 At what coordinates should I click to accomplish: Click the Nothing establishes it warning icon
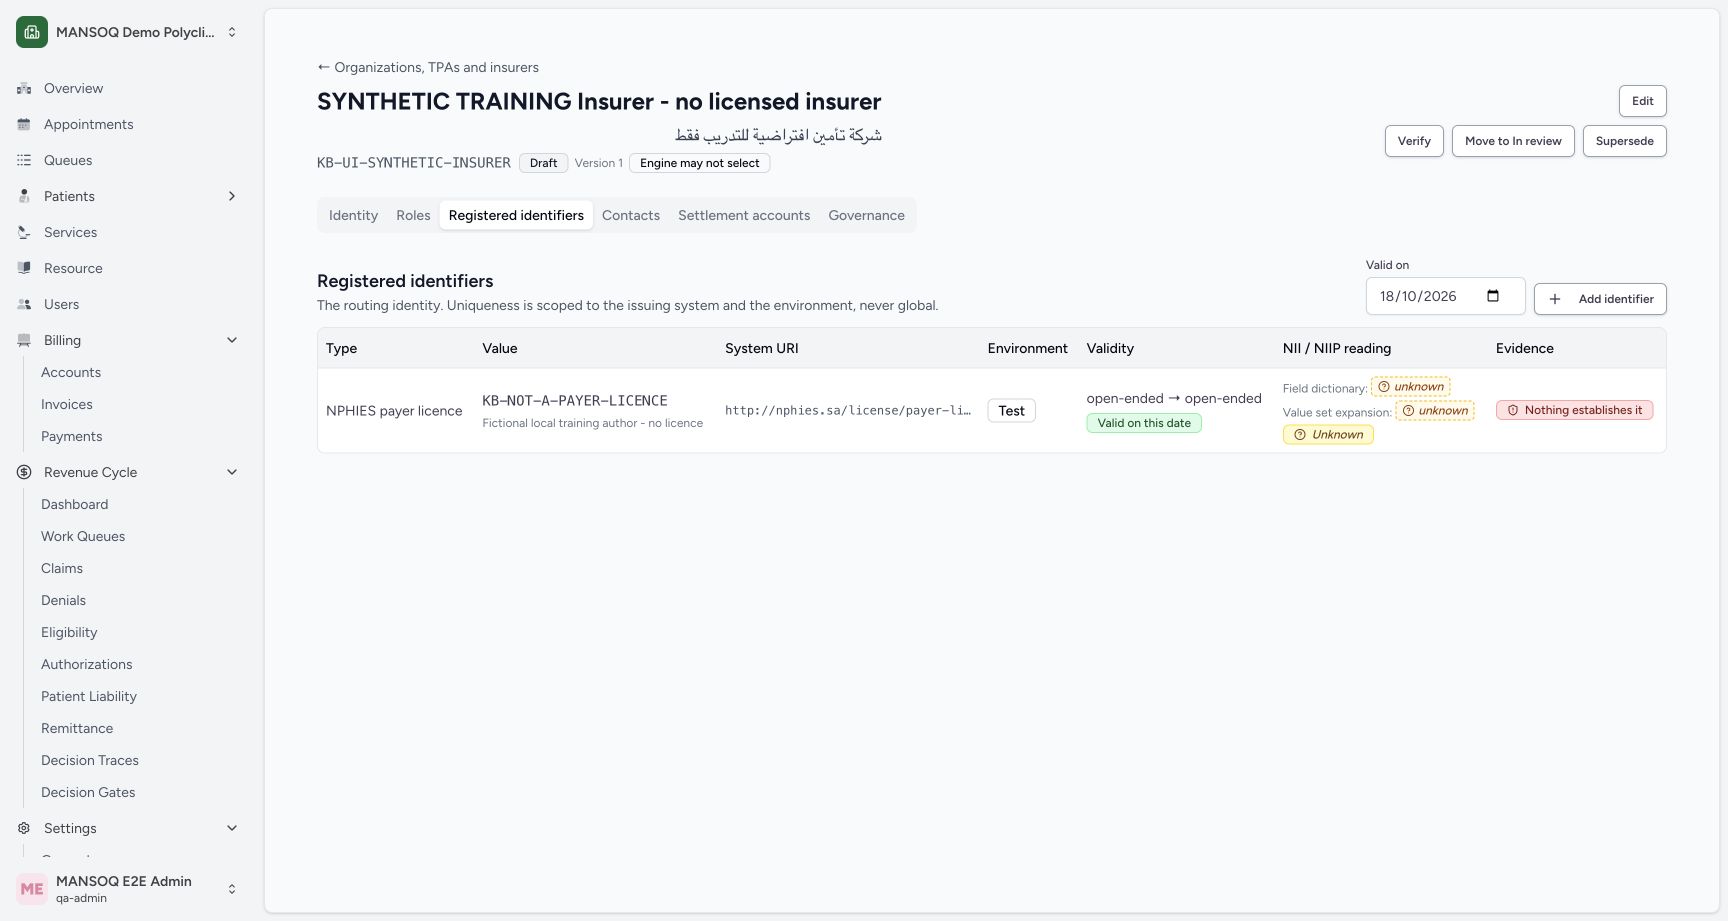(1513, 410)
